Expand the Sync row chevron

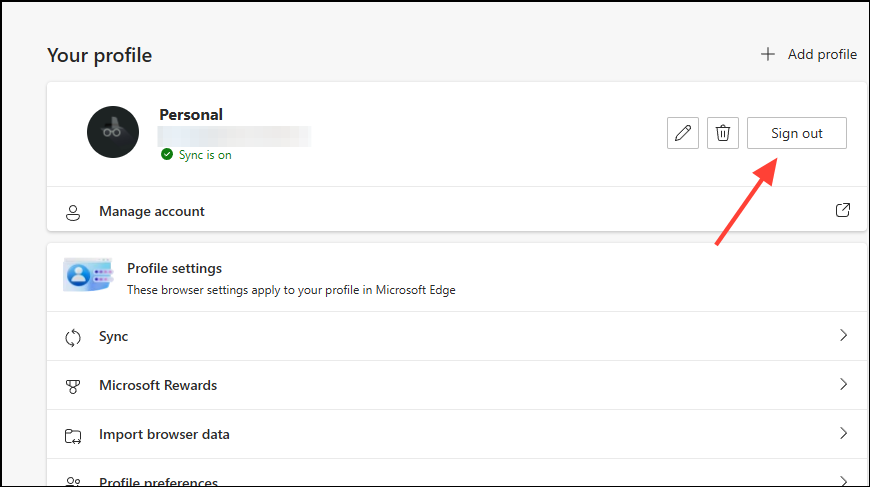(843, 336)
